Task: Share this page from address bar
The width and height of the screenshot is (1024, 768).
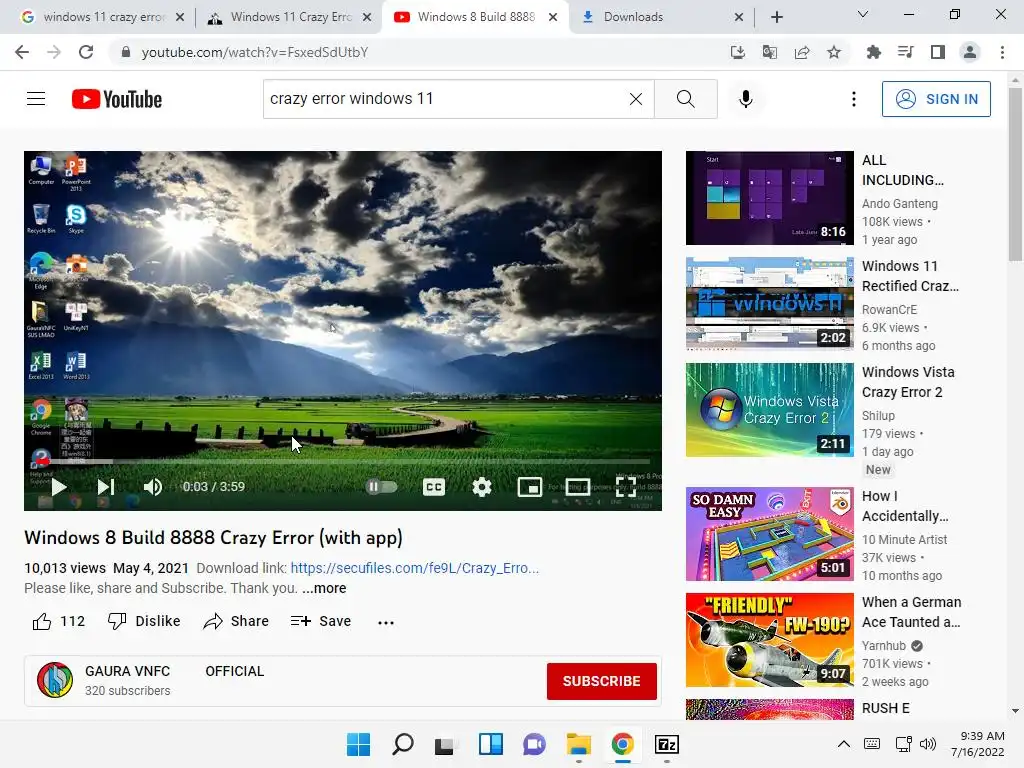Action: (x=802, y=52)
